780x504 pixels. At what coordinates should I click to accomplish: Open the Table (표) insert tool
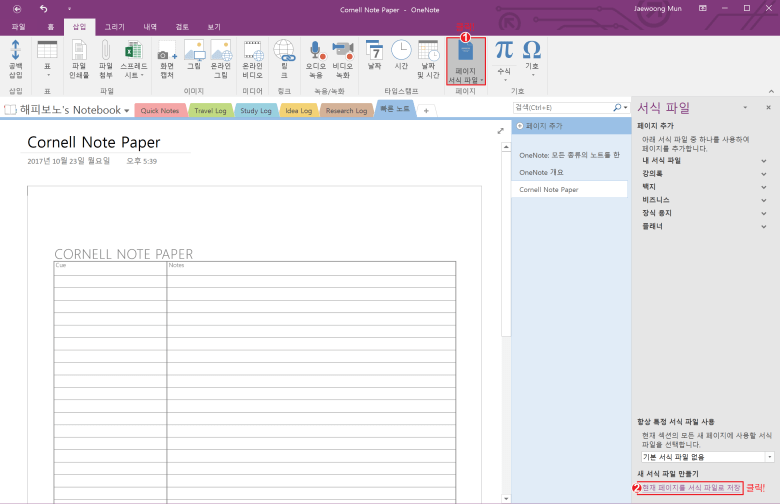[47, 59]
